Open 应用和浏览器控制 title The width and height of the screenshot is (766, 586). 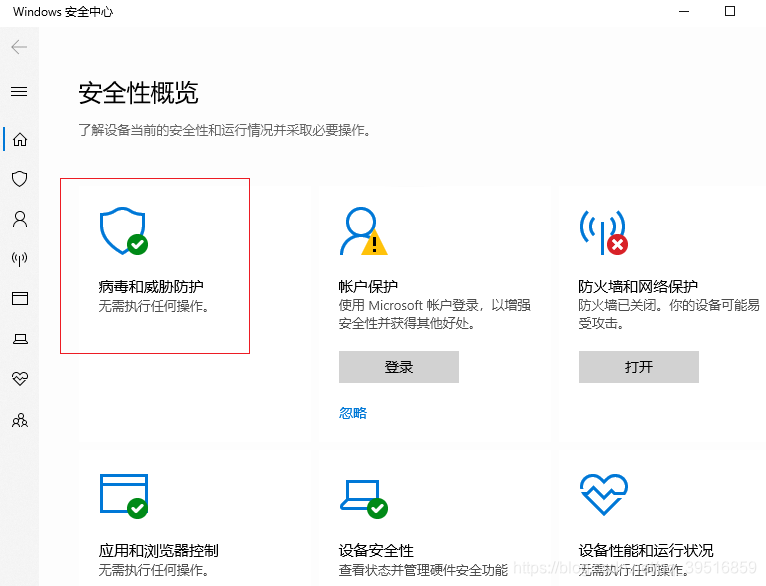[158, 550]
